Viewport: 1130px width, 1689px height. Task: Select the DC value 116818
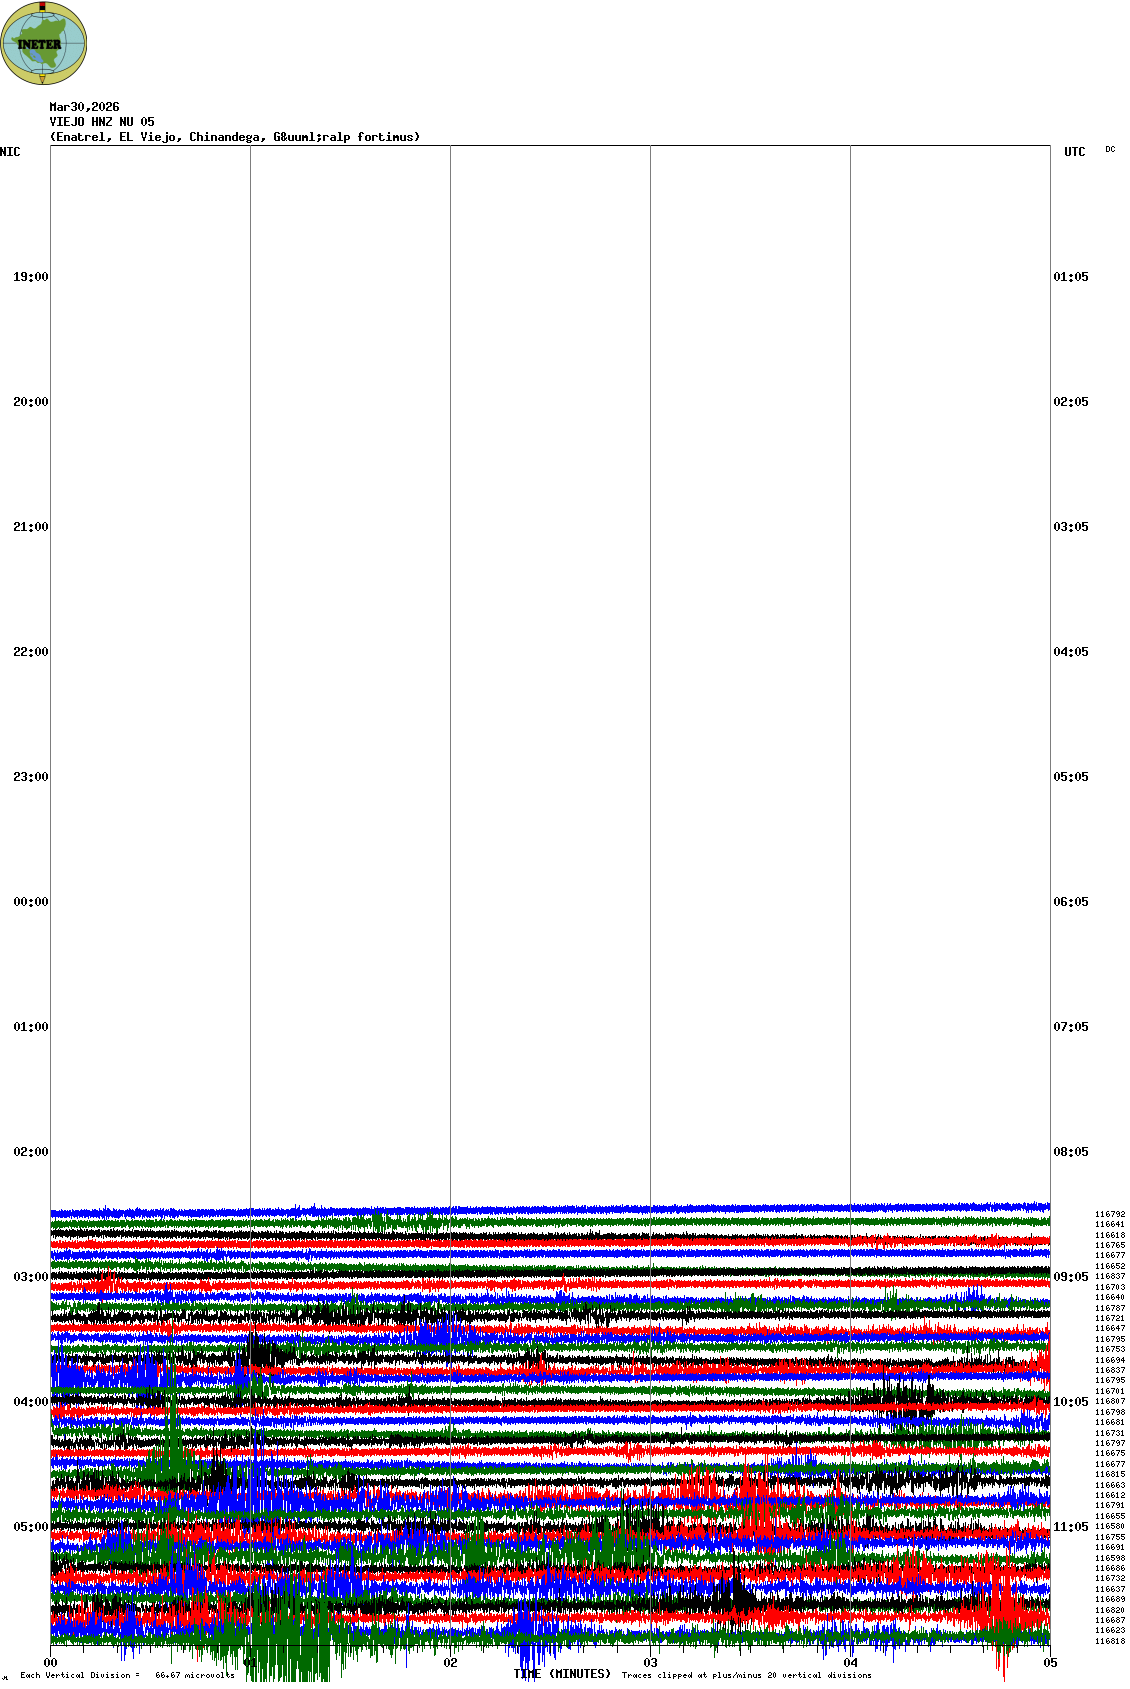pos(1109,1641)
